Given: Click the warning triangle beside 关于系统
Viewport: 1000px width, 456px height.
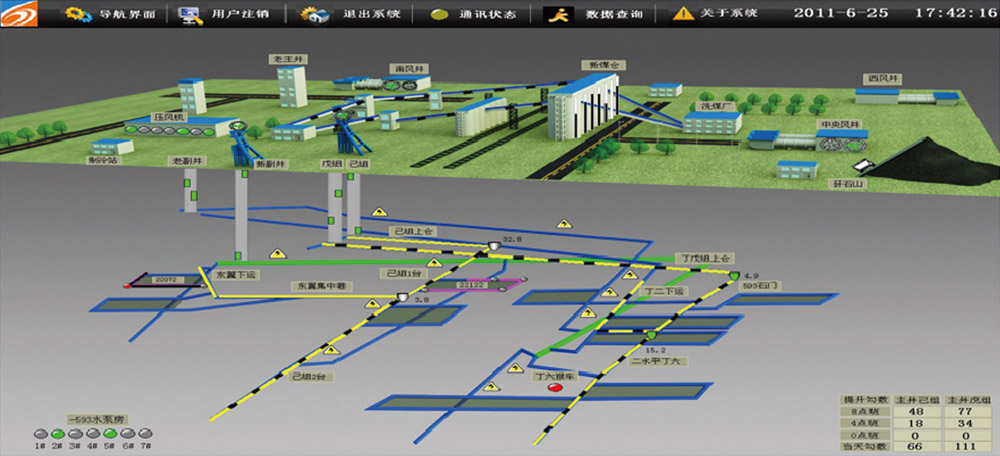Looking at the screenshot, I should tap(682, 14).
